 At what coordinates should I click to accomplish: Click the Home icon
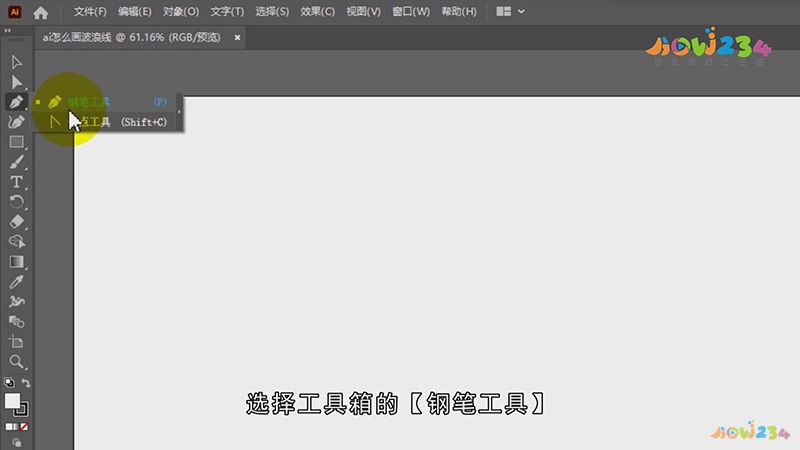(40, 12)
